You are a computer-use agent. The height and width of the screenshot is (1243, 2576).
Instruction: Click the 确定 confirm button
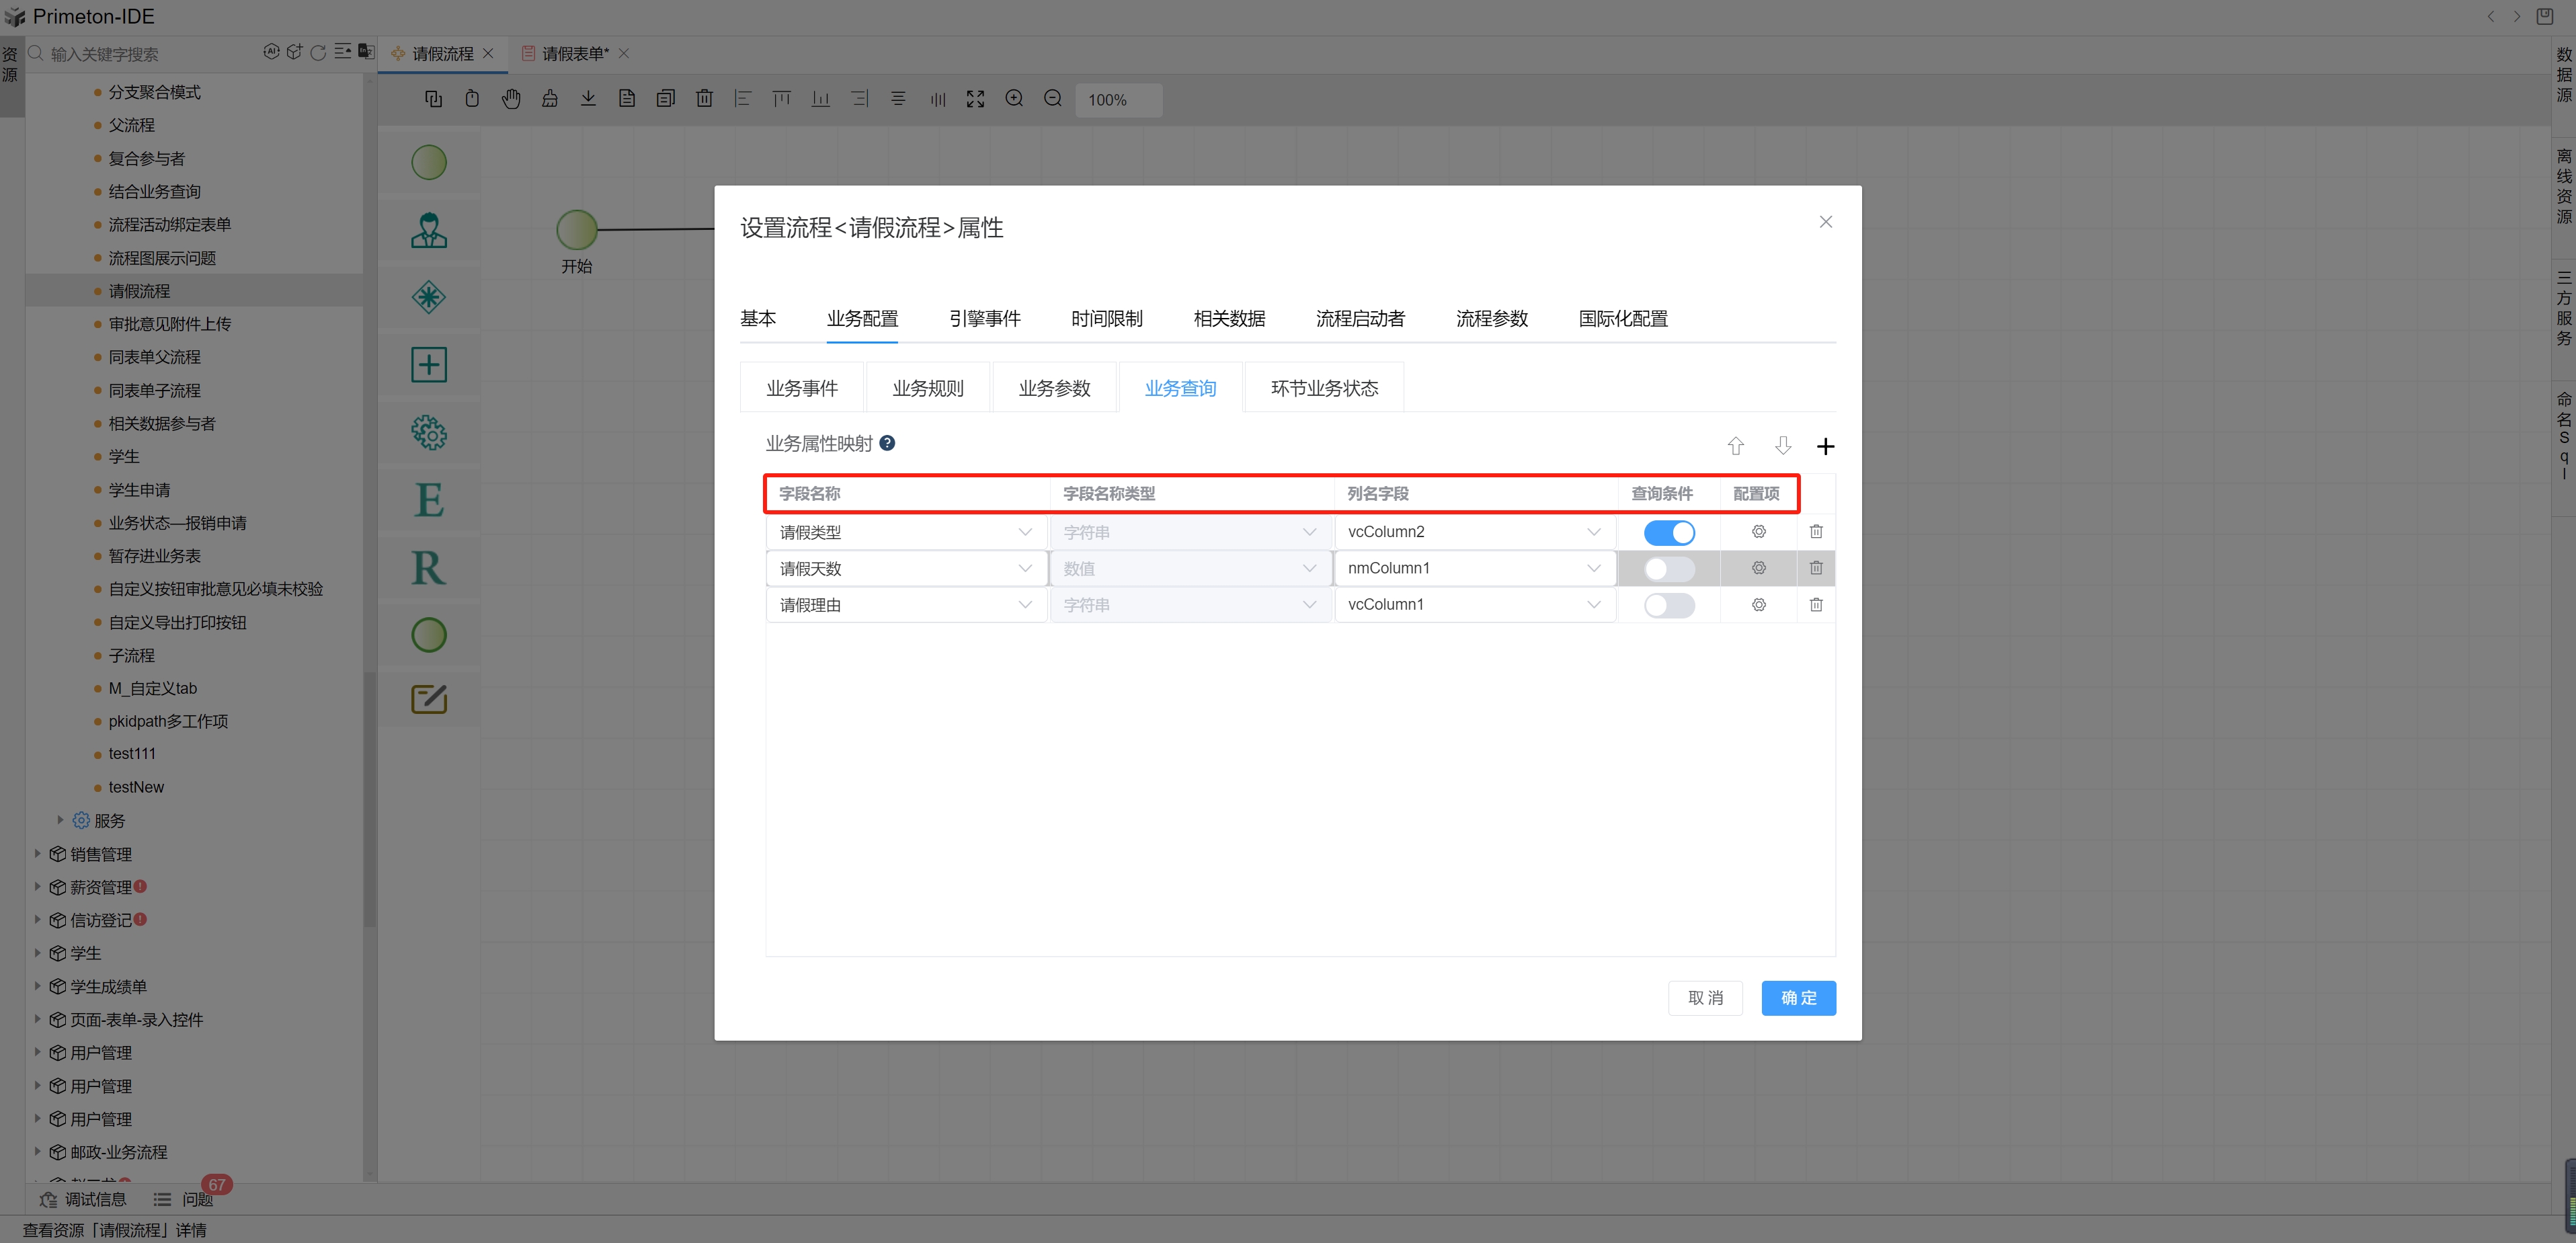coord(1798,998)
